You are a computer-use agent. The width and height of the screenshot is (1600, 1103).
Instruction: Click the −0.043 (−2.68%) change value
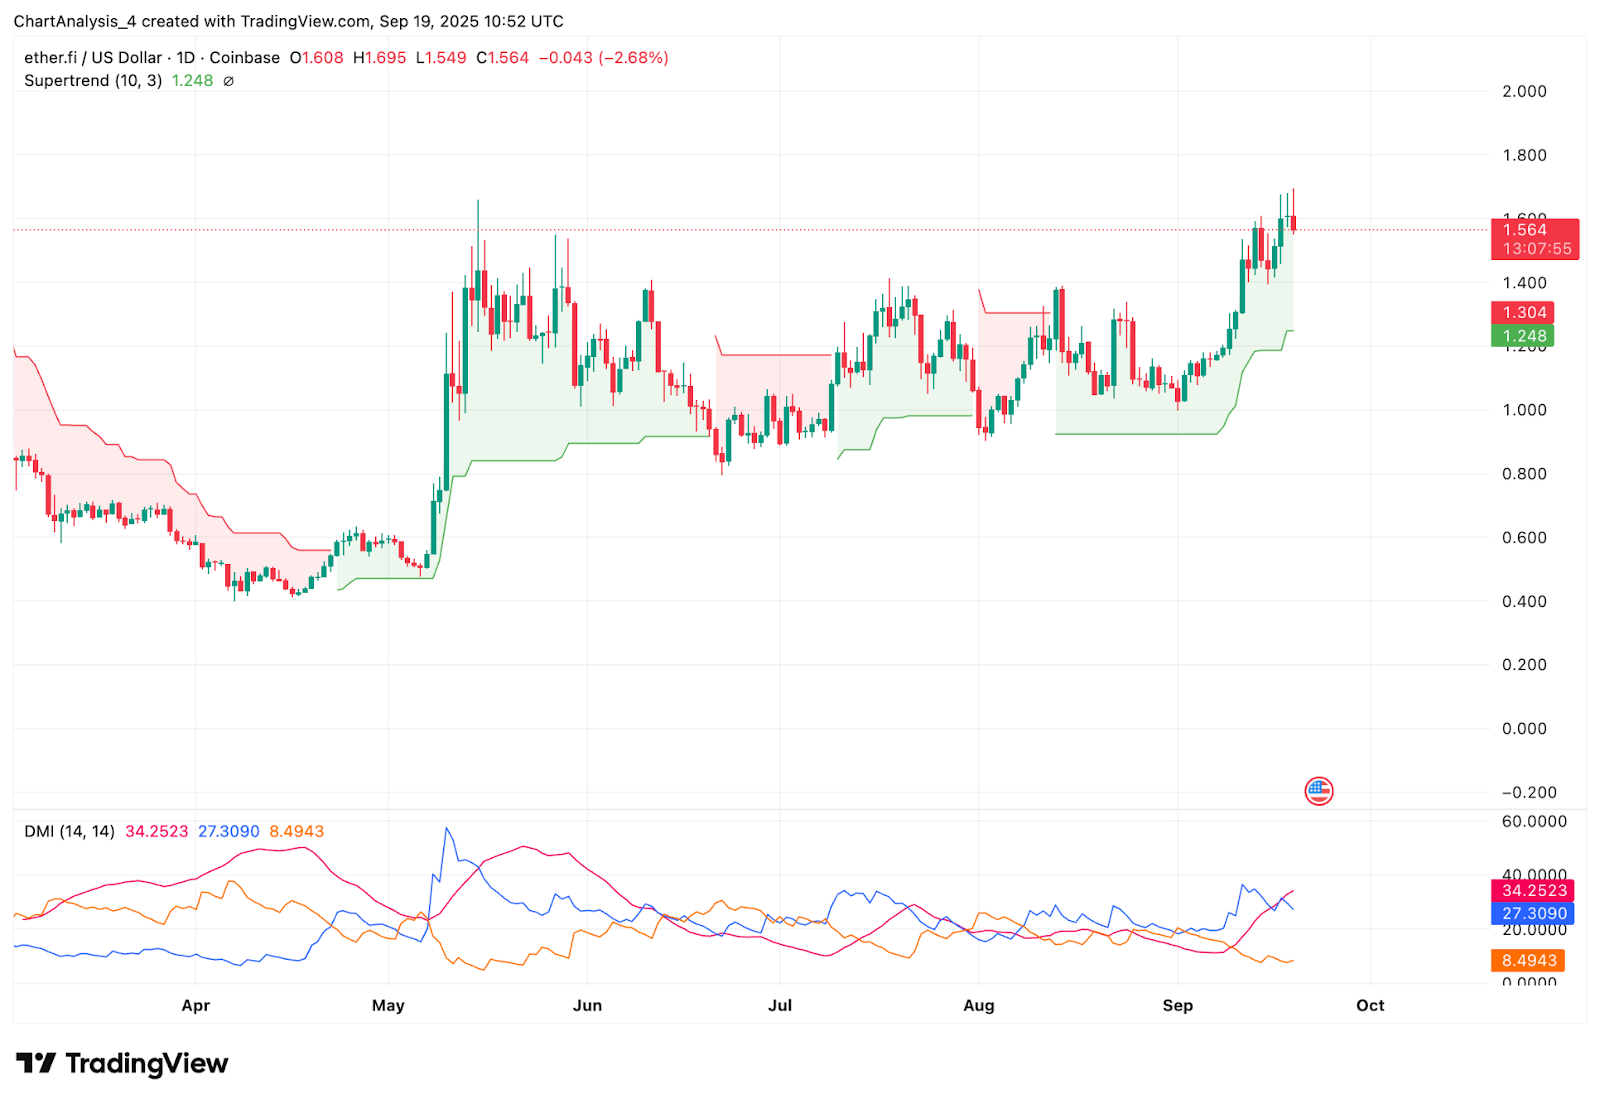603,58
